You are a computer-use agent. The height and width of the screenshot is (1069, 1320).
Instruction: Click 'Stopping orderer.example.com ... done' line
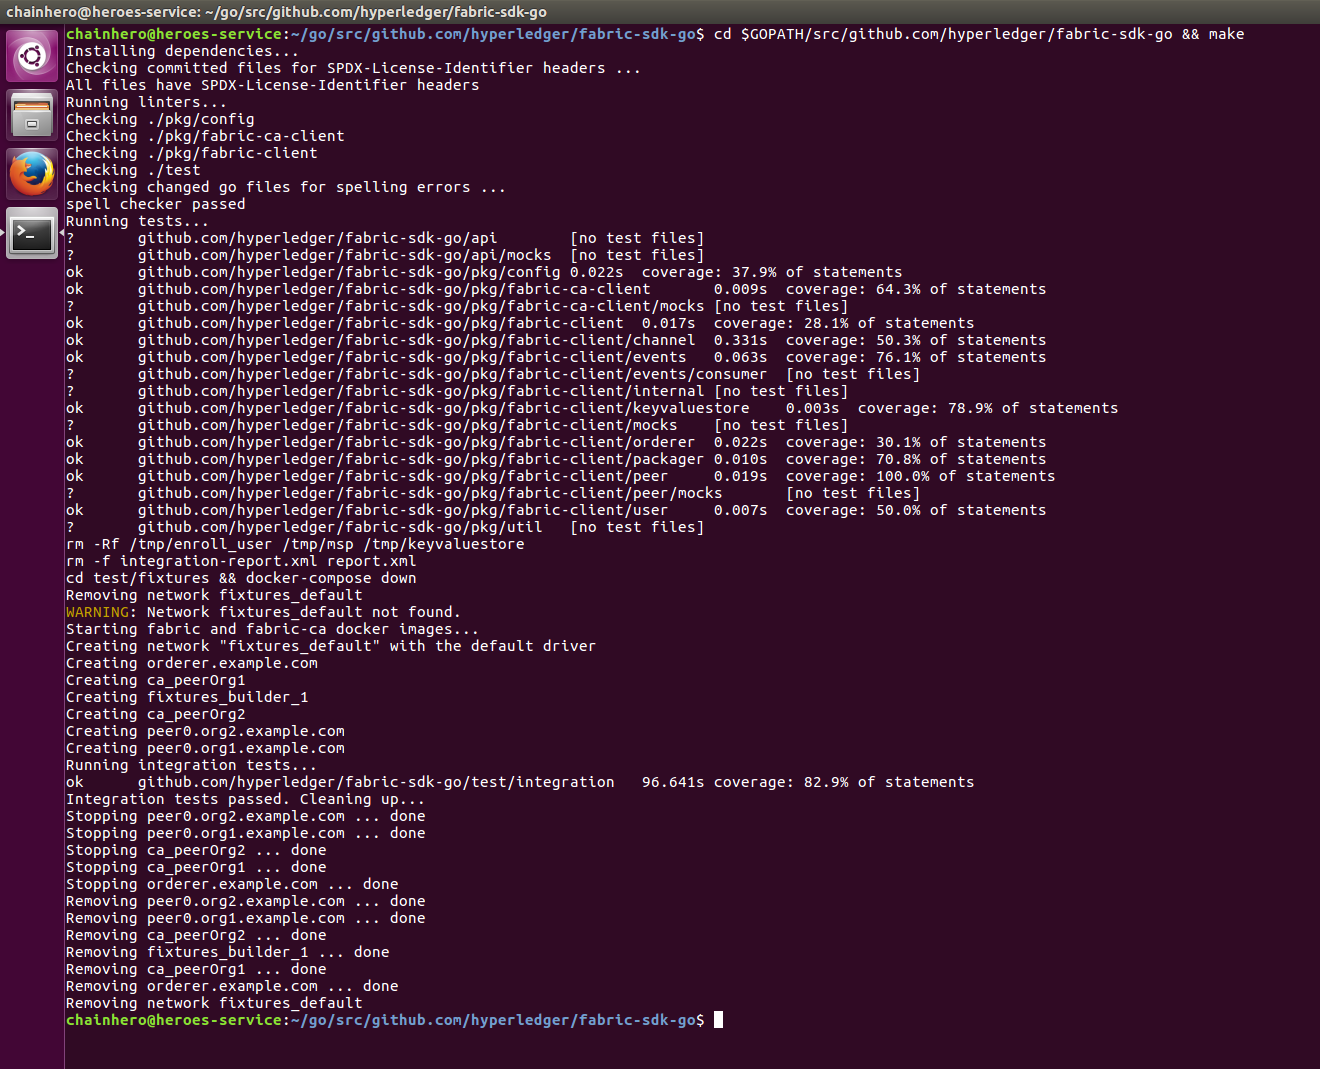[232, 884]
